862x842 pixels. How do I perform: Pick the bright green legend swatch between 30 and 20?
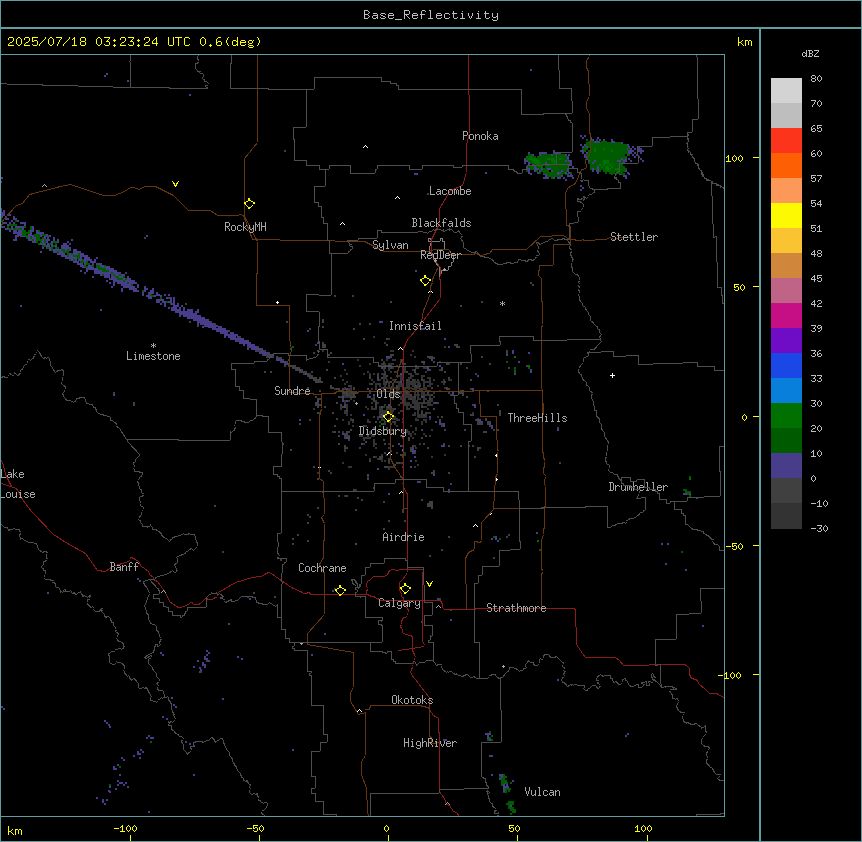click(786, 416)
